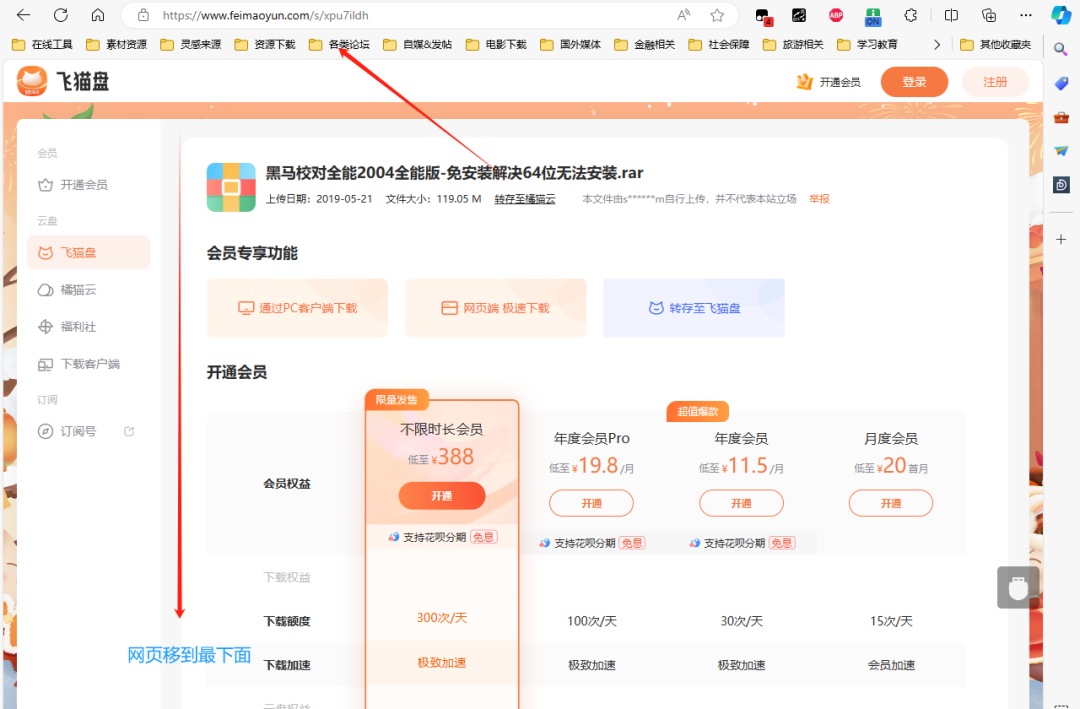1080x709 pixels.
Task: Click 开通 under 年度会员Pro
Action: tap(591, 503)
